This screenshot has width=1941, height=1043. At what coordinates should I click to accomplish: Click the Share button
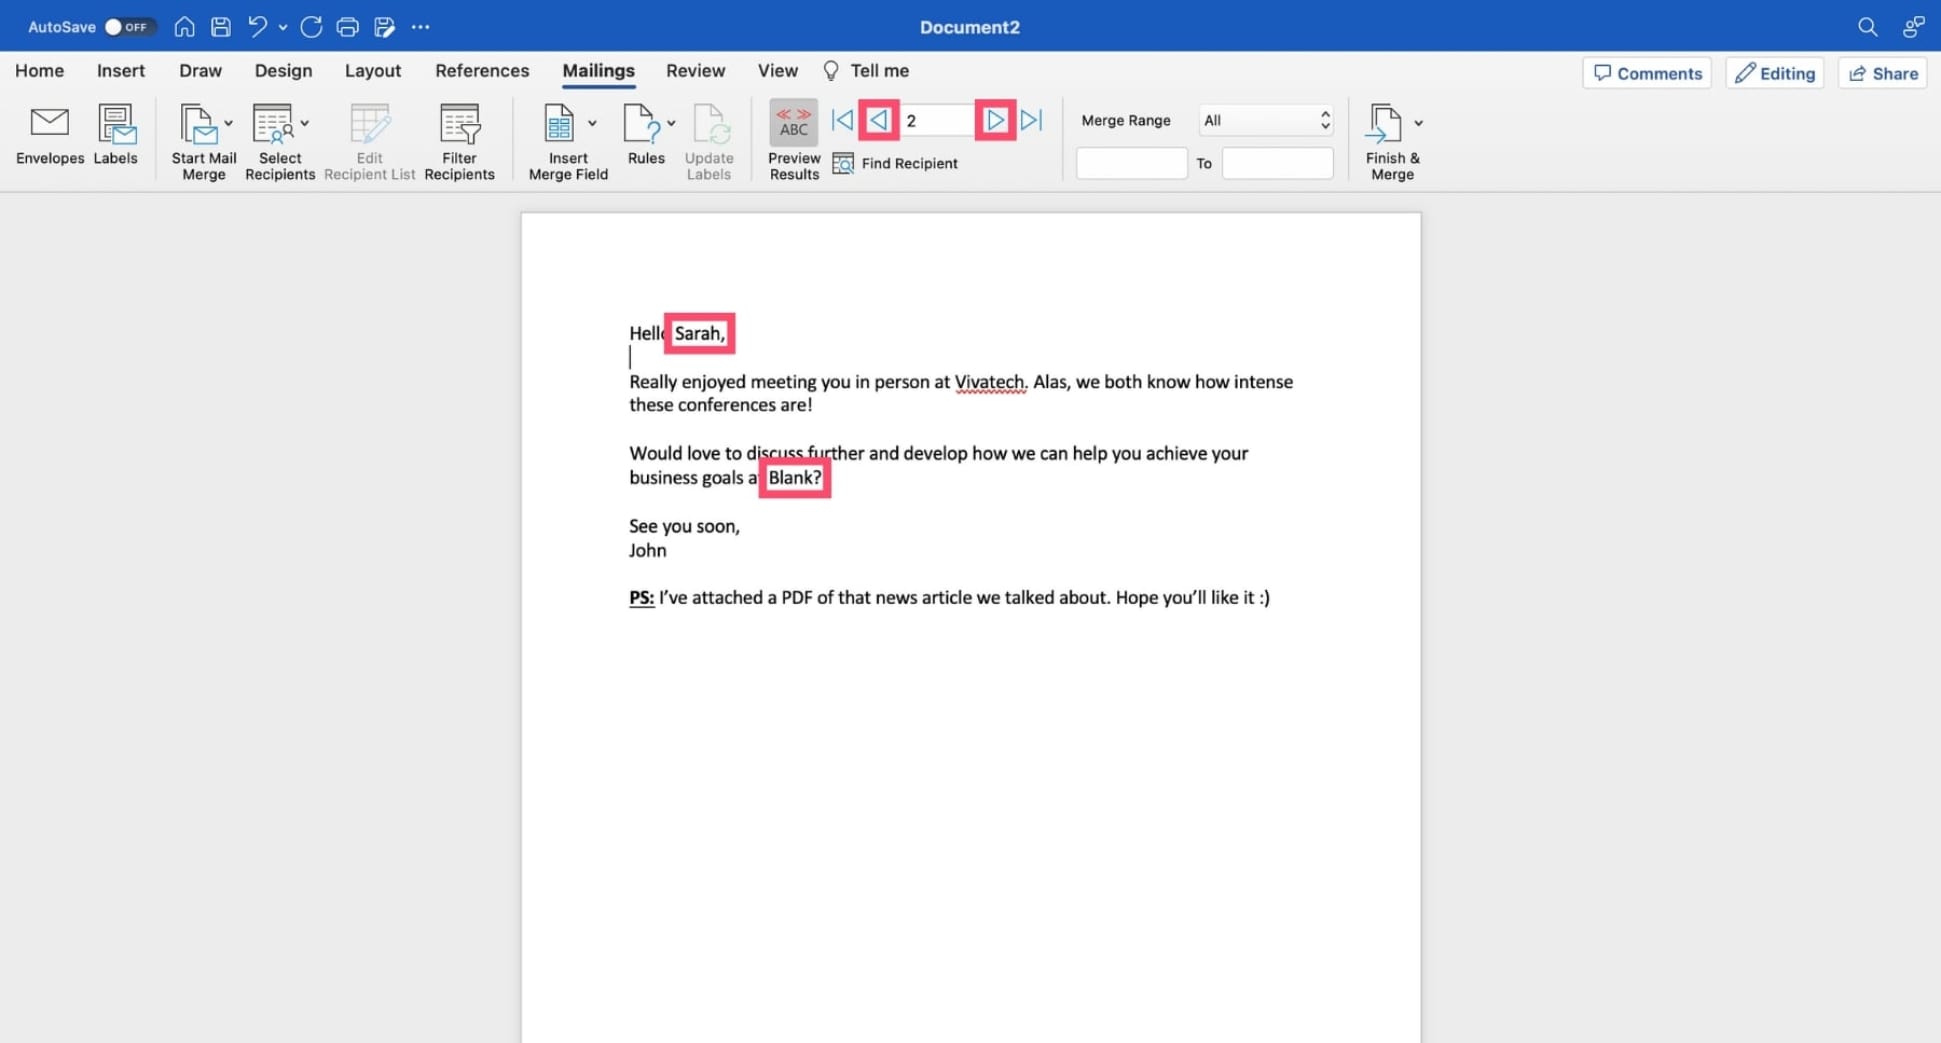tap(1881, 72)
